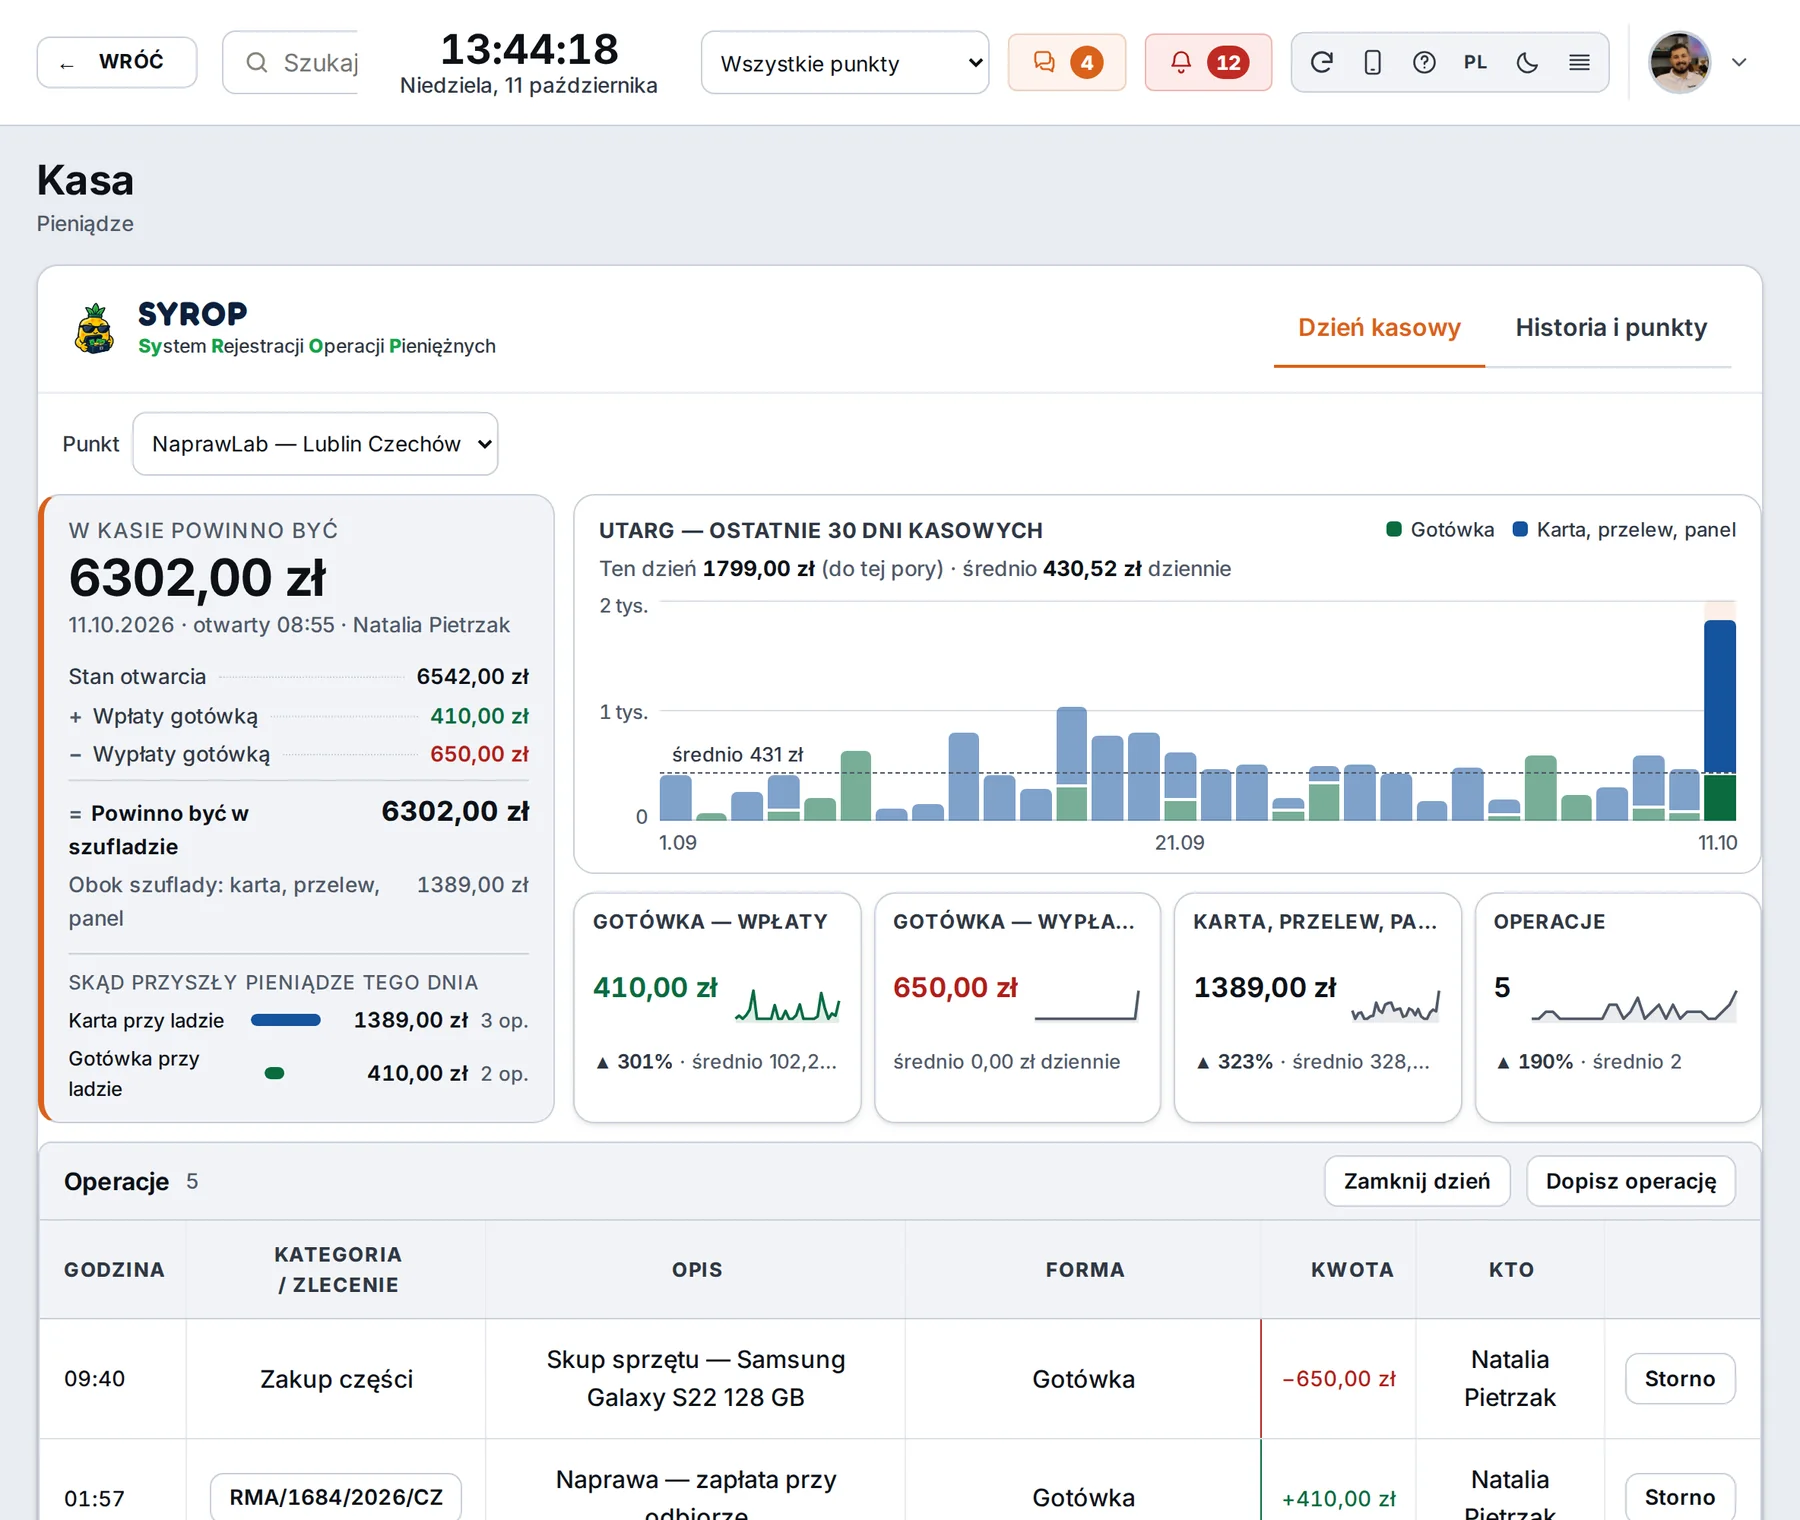Click the 650,00 zł wypłaty card value
The height and width of the screenshot is (1520, 1800).
955,988
